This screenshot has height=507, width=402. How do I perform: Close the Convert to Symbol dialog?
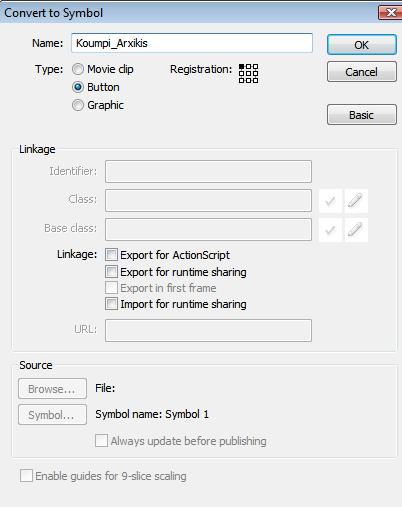click(391, 13)
